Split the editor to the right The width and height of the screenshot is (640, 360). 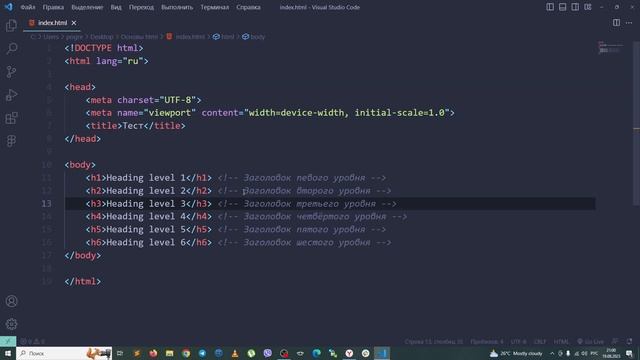(x=616, y=22)
